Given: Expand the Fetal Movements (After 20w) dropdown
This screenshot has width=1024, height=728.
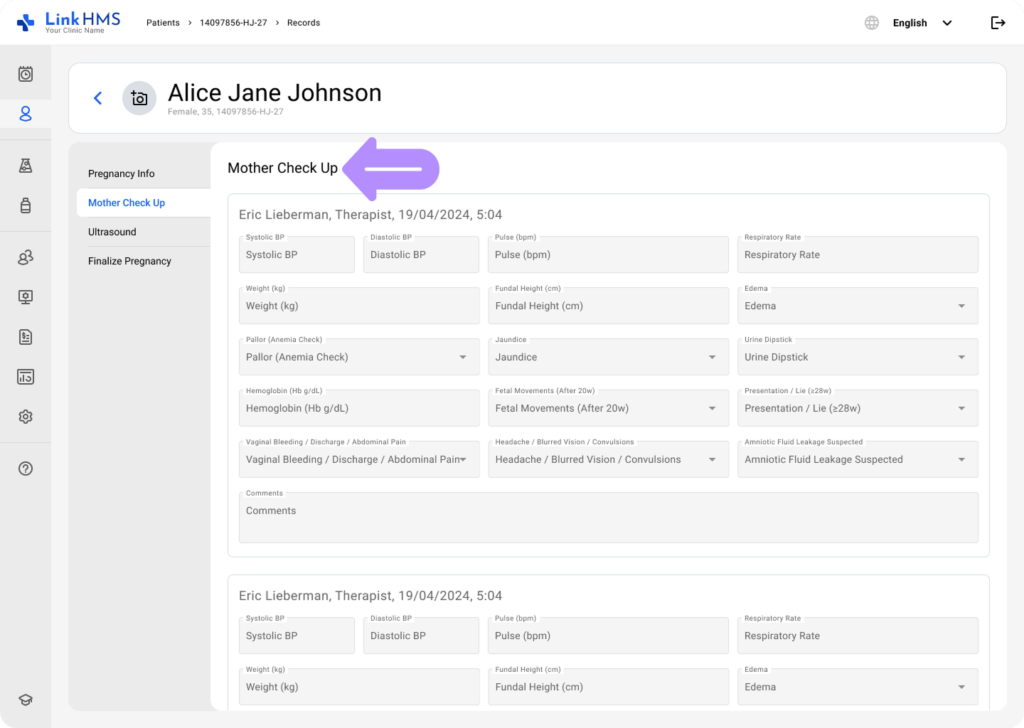Looking at the screenshot, I should pyautogui.click(x=608, y=408).
